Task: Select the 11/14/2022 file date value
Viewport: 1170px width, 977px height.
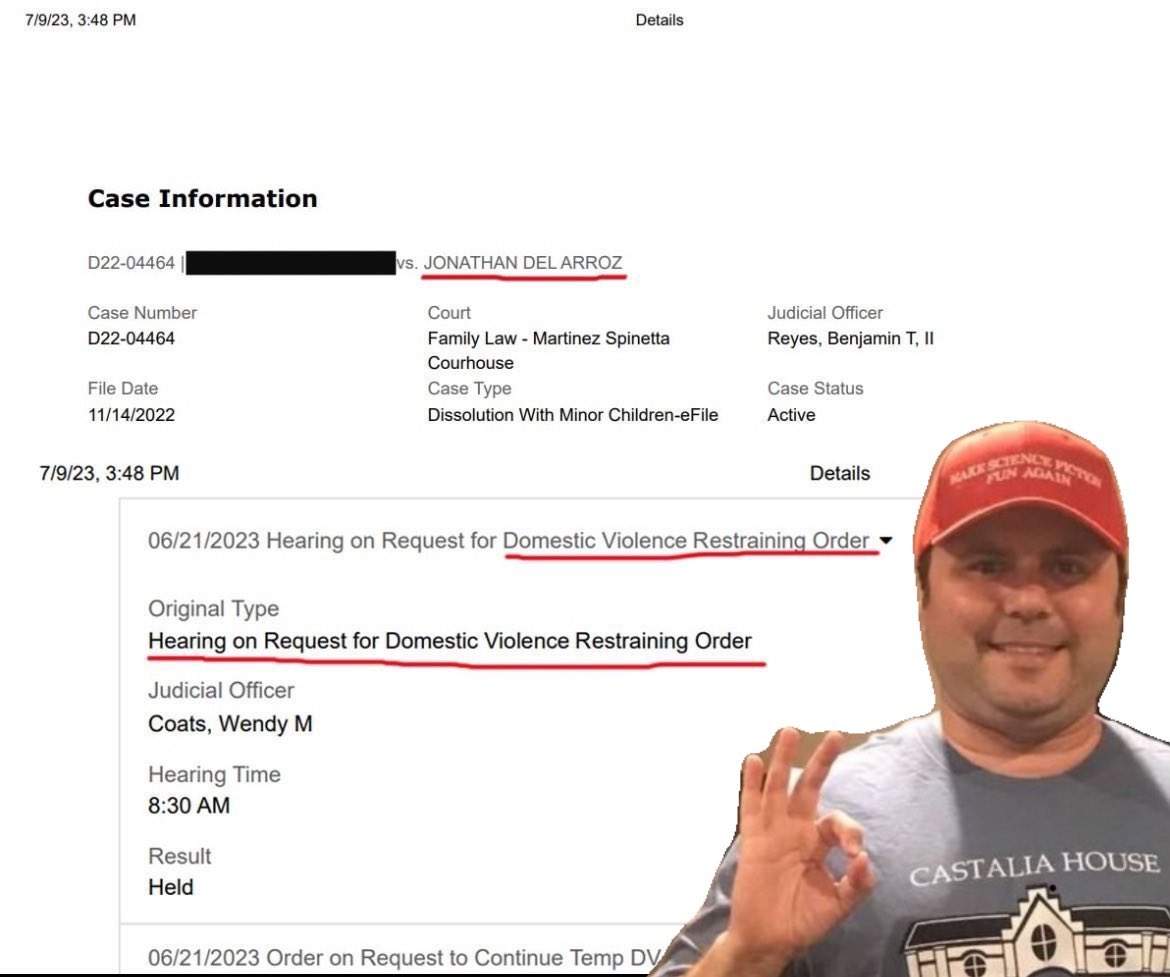Action: [131, 414]
